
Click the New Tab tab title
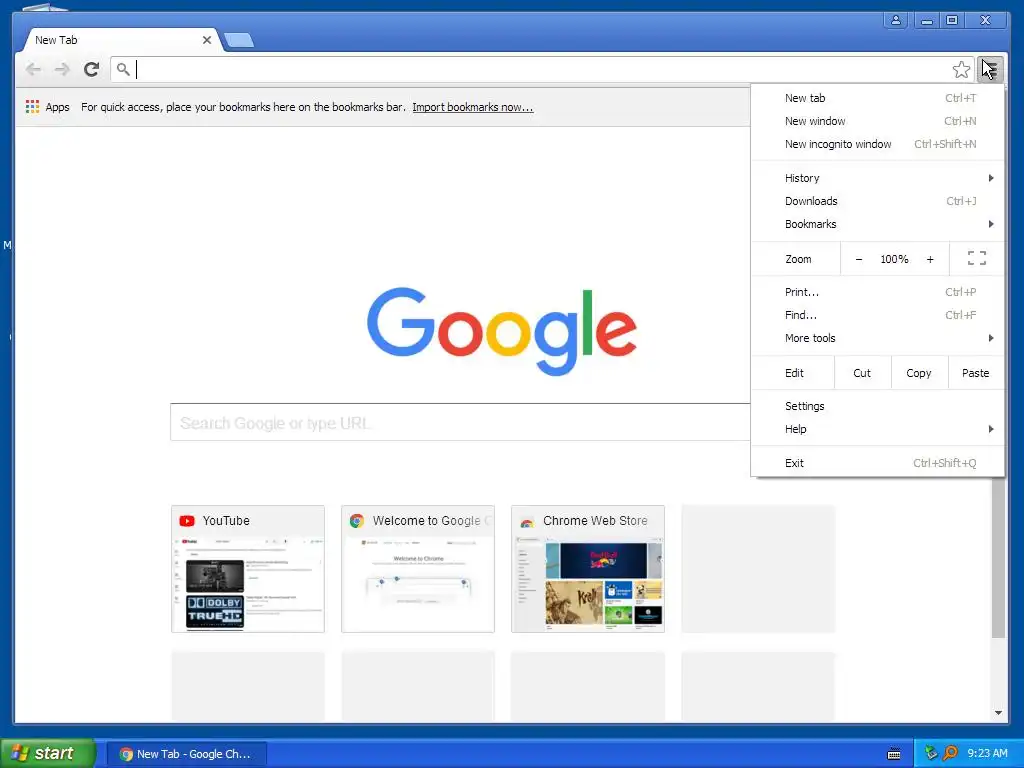56,40
